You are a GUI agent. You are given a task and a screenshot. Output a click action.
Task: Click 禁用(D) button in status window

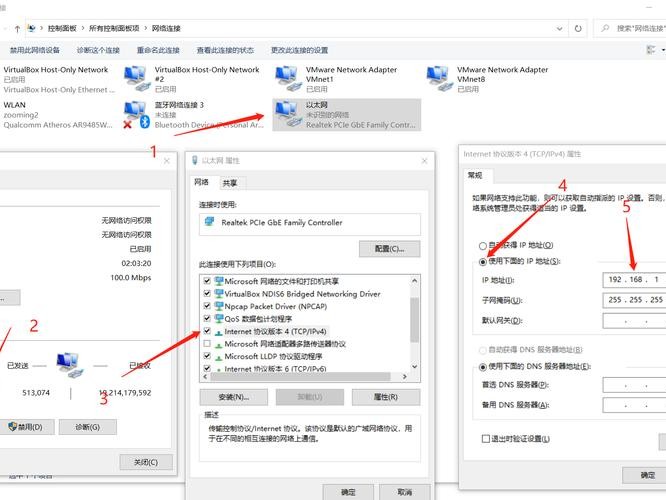pyautogui.click(x=26, y=427)
